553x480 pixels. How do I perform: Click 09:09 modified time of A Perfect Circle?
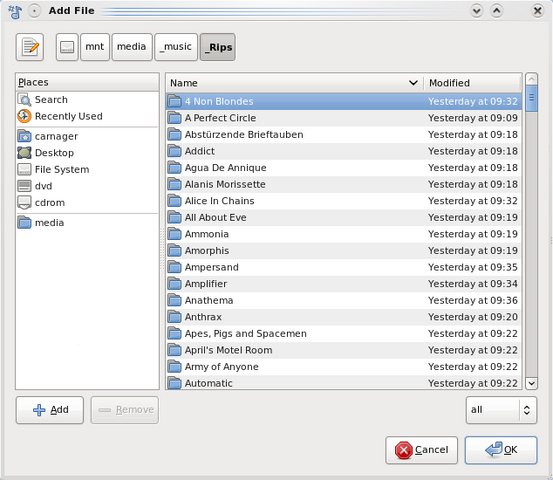pyautogui.click(x=473, y=118)
